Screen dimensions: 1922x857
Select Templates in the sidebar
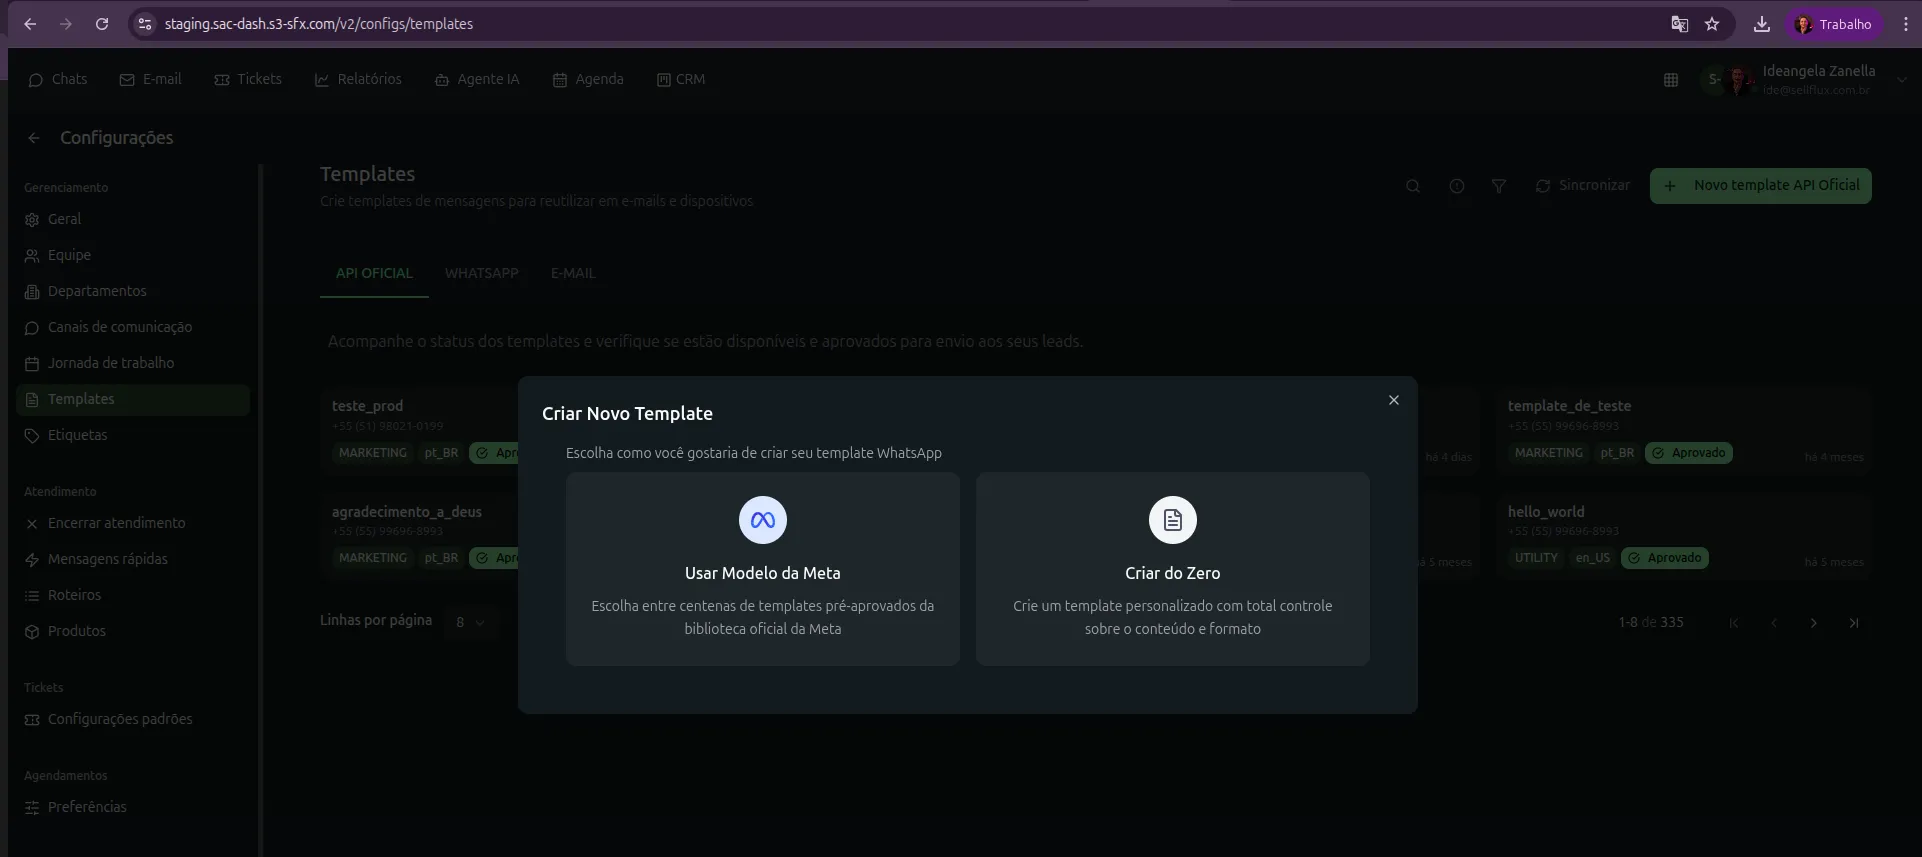(x=133, y=399)
